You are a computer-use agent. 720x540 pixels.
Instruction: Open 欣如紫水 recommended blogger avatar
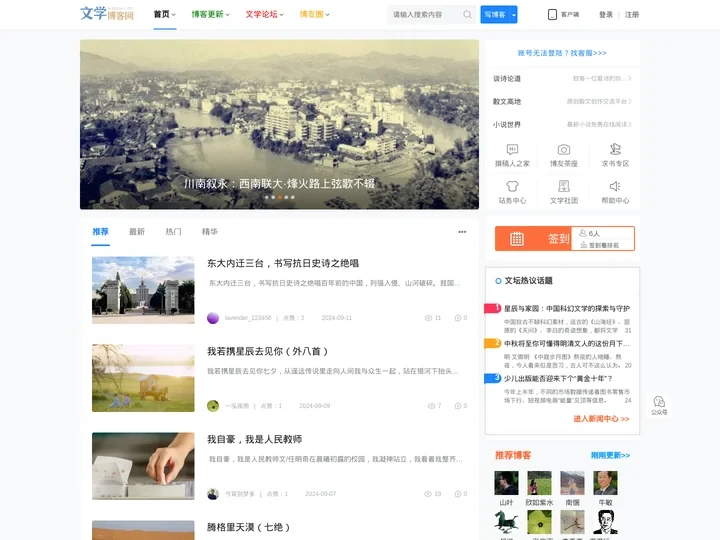click(540, 483)
